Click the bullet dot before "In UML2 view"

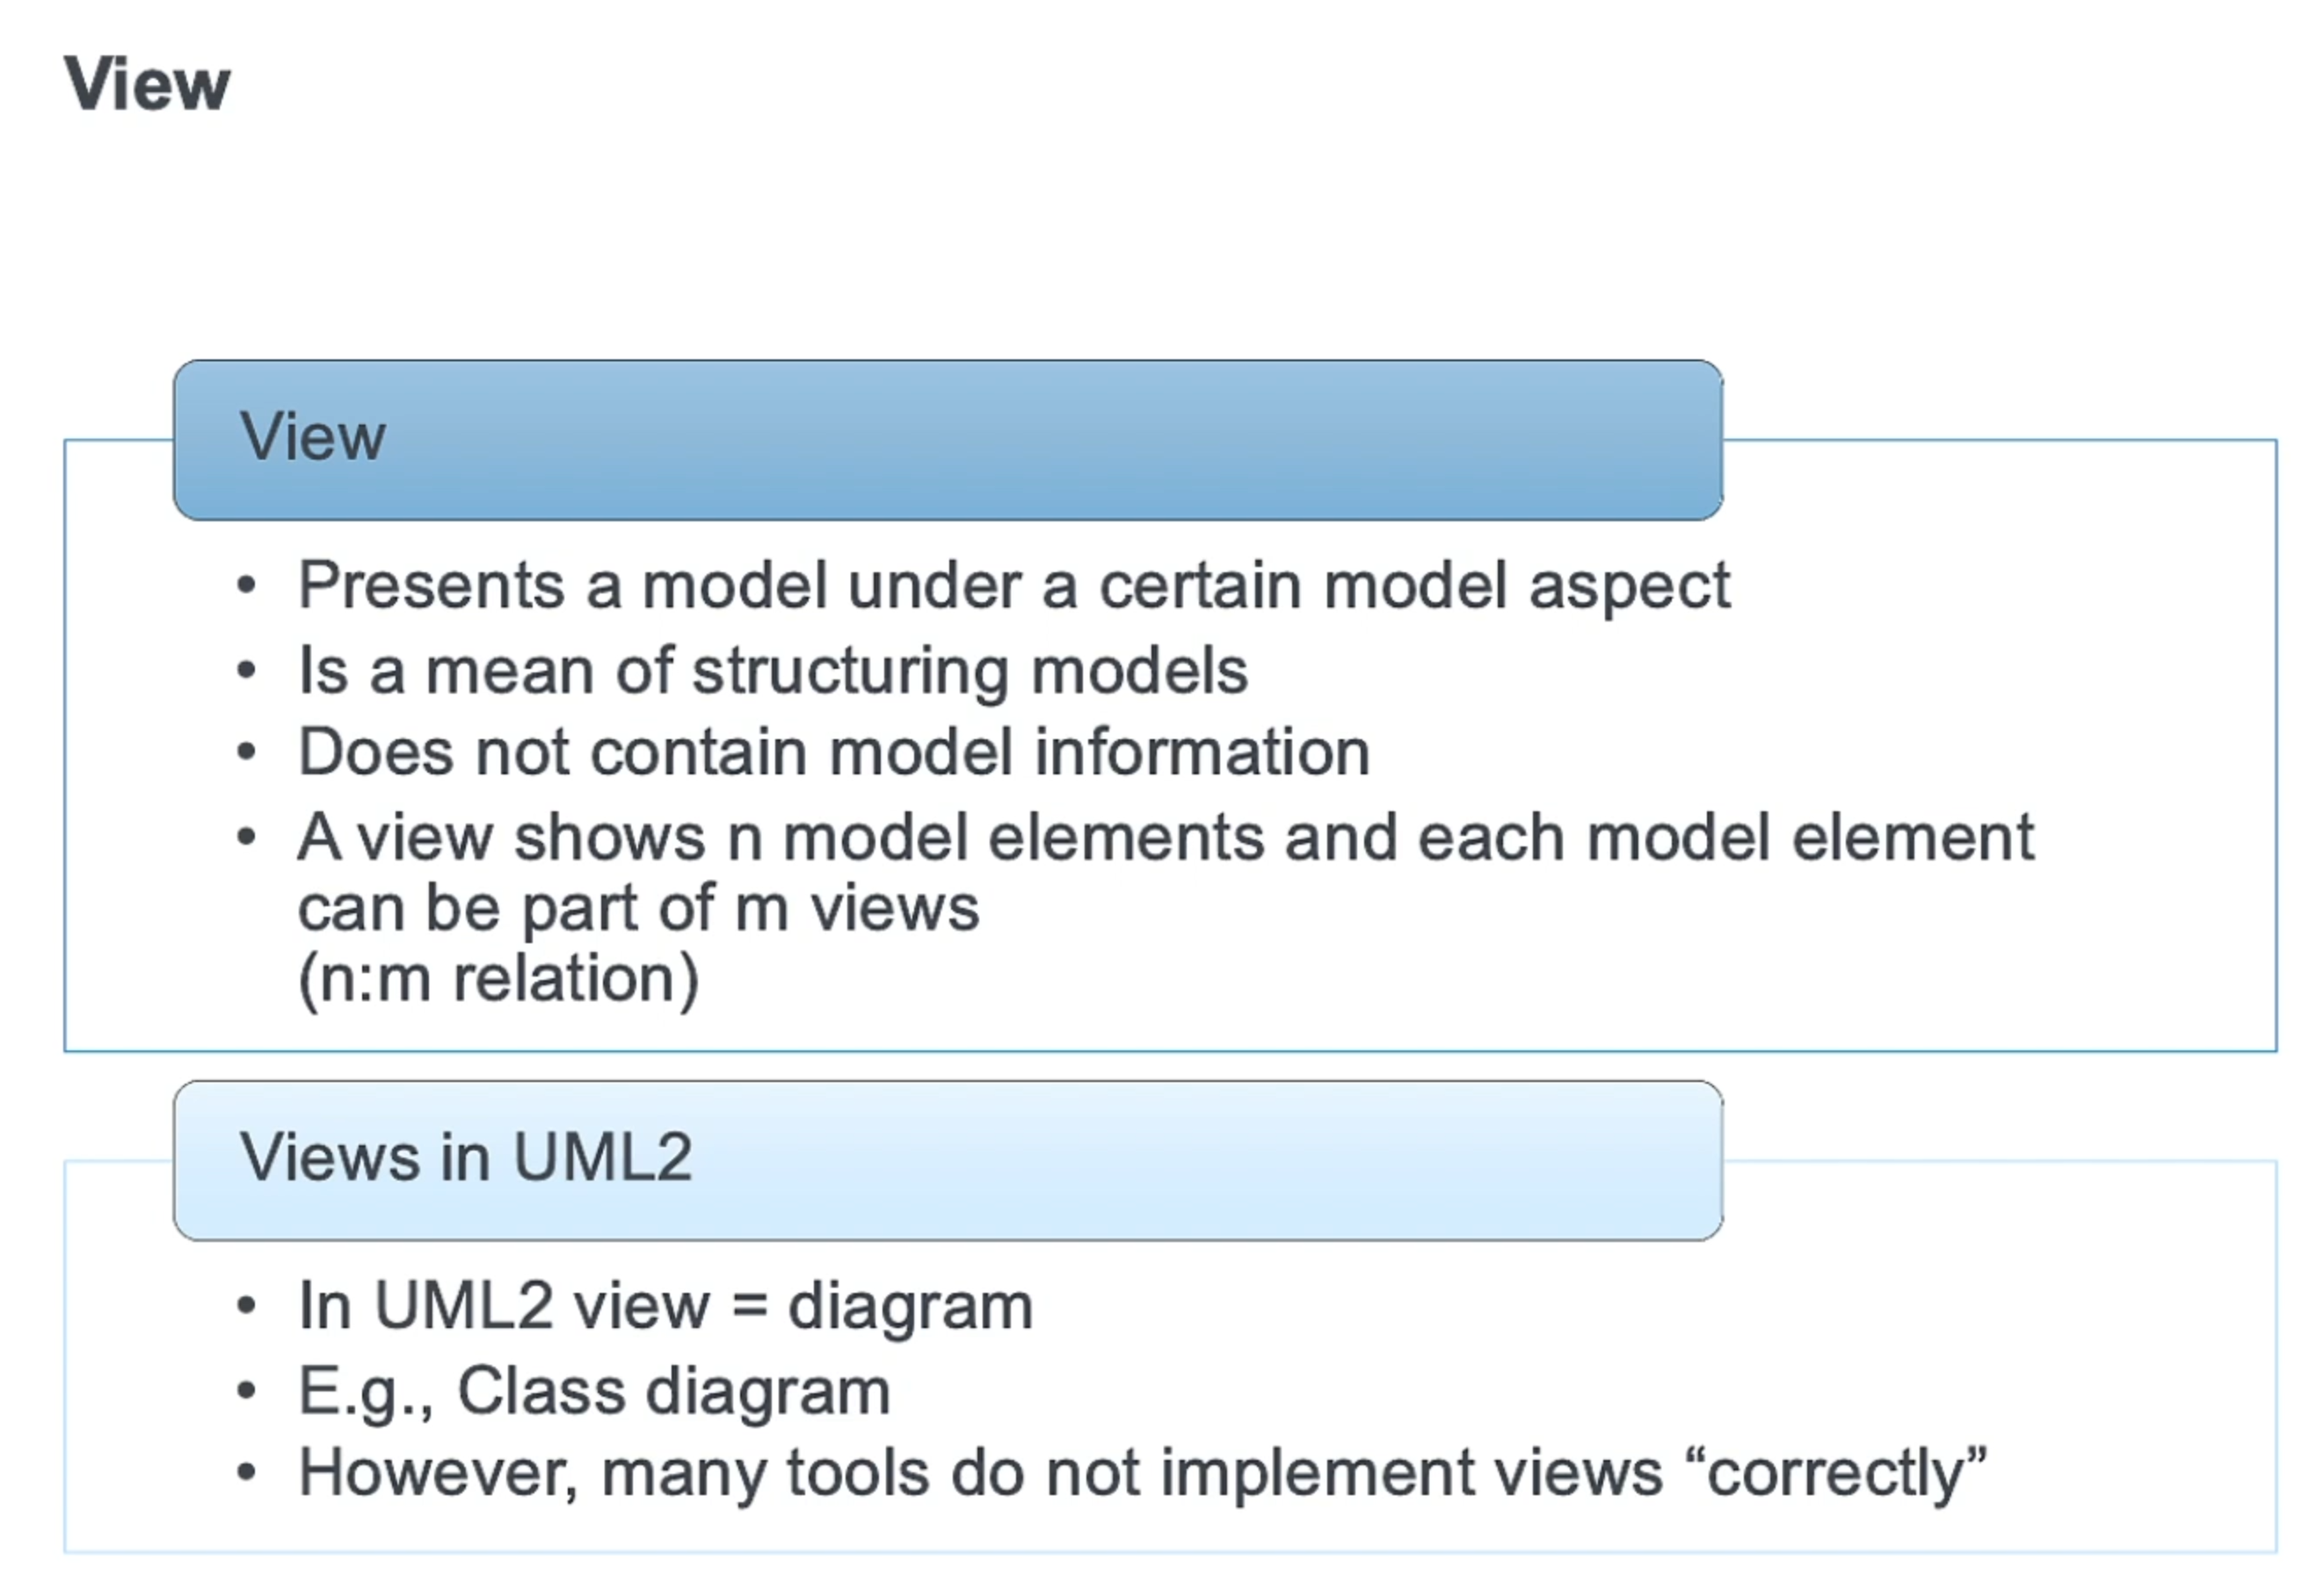[247, 1306]
